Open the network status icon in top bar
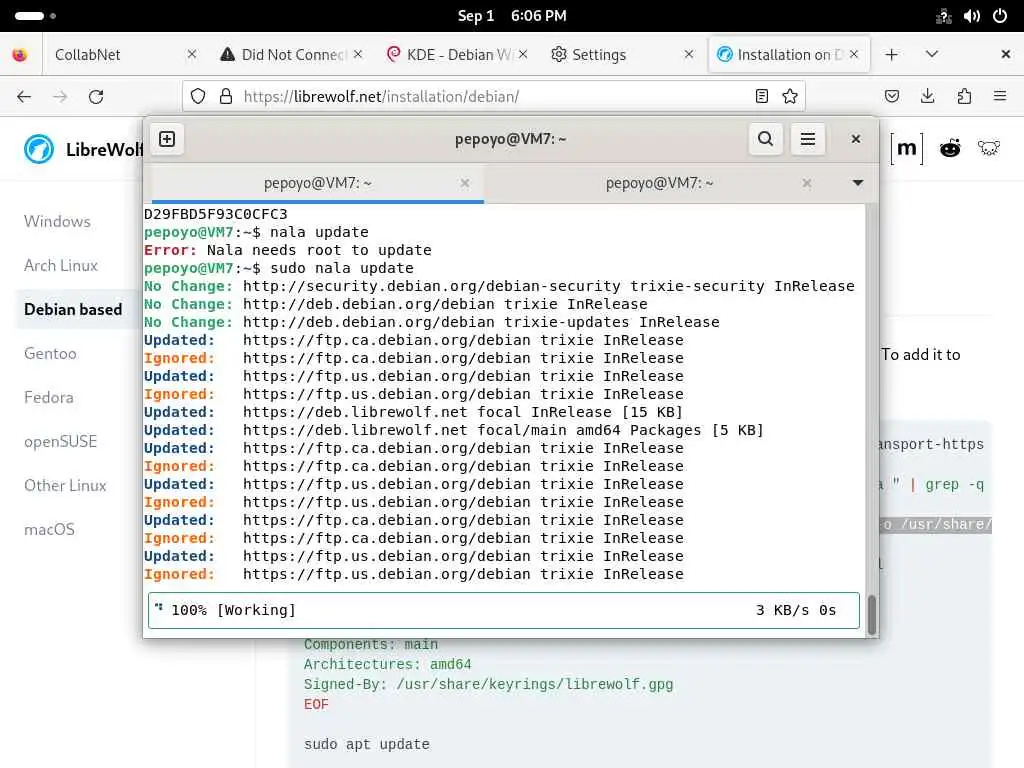Image resolution: width=1024 pixels, height=768 pixels. pos(944,16)
